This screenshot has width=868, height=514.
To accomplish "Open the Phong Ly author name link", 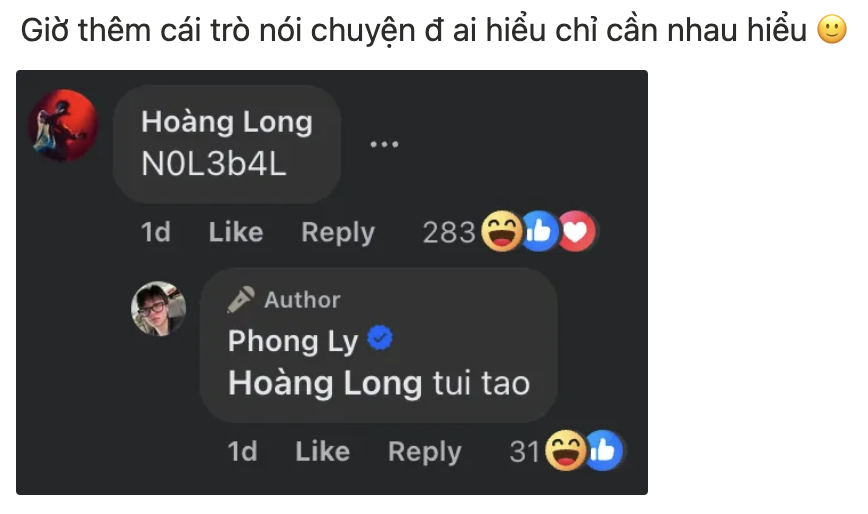I will [x=293, y=341].
